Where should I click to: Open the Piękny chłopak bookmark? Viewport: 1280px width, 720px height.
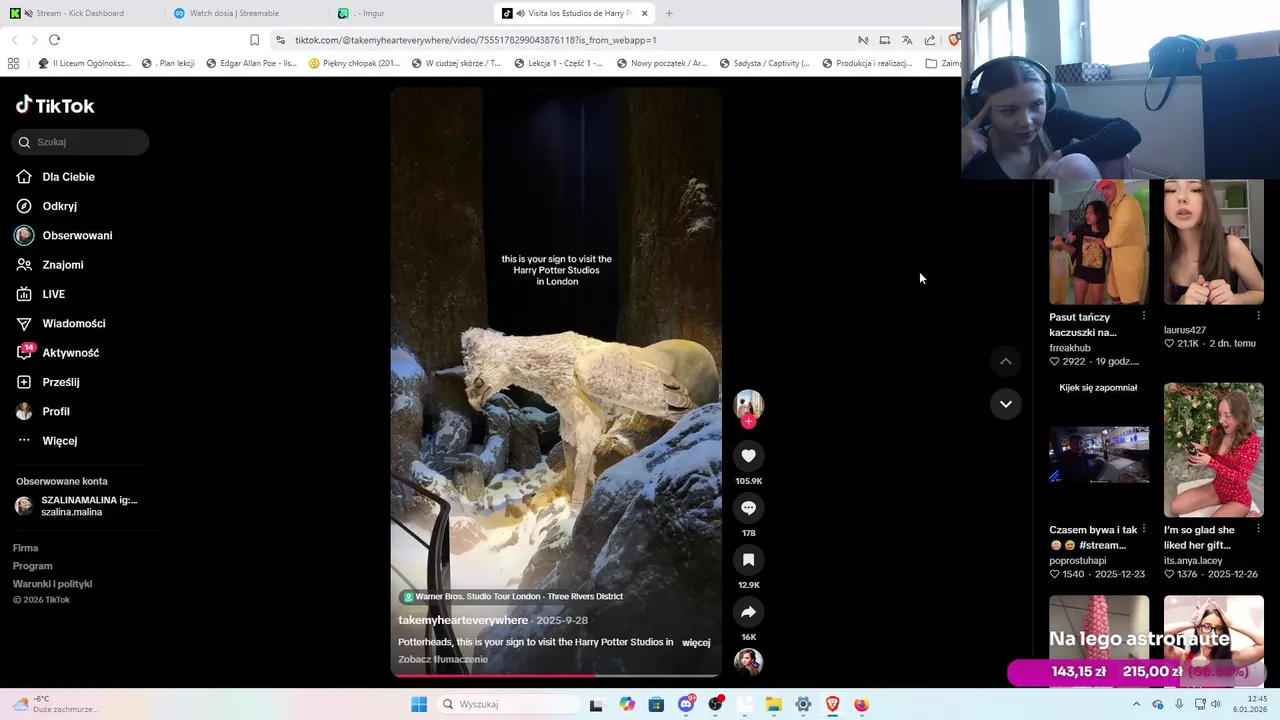[355, 63]
